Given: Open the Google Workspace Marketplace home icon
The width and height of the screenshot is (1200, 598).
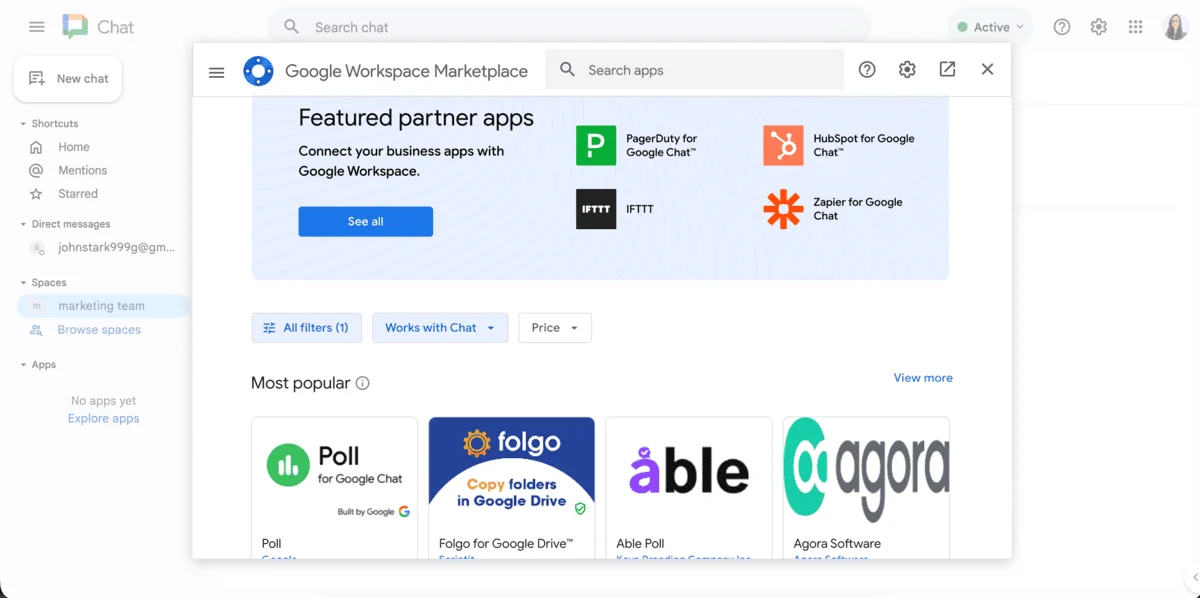Looking at the screenshot, I should [258, 70].
